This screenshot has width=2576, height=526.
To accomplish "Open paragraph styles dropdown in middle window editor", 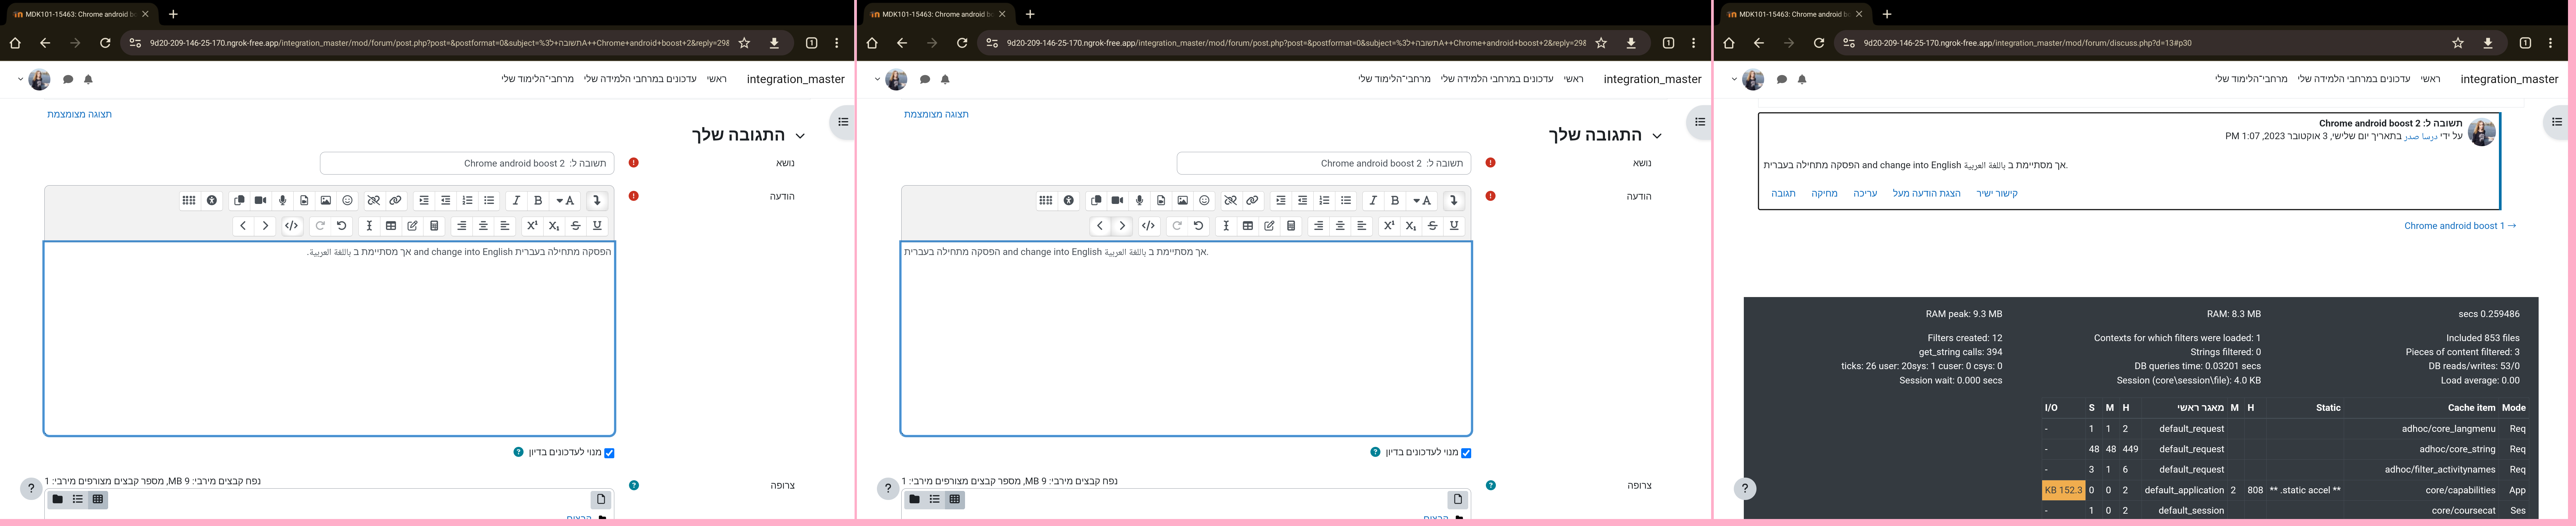I will (1422, 201).
